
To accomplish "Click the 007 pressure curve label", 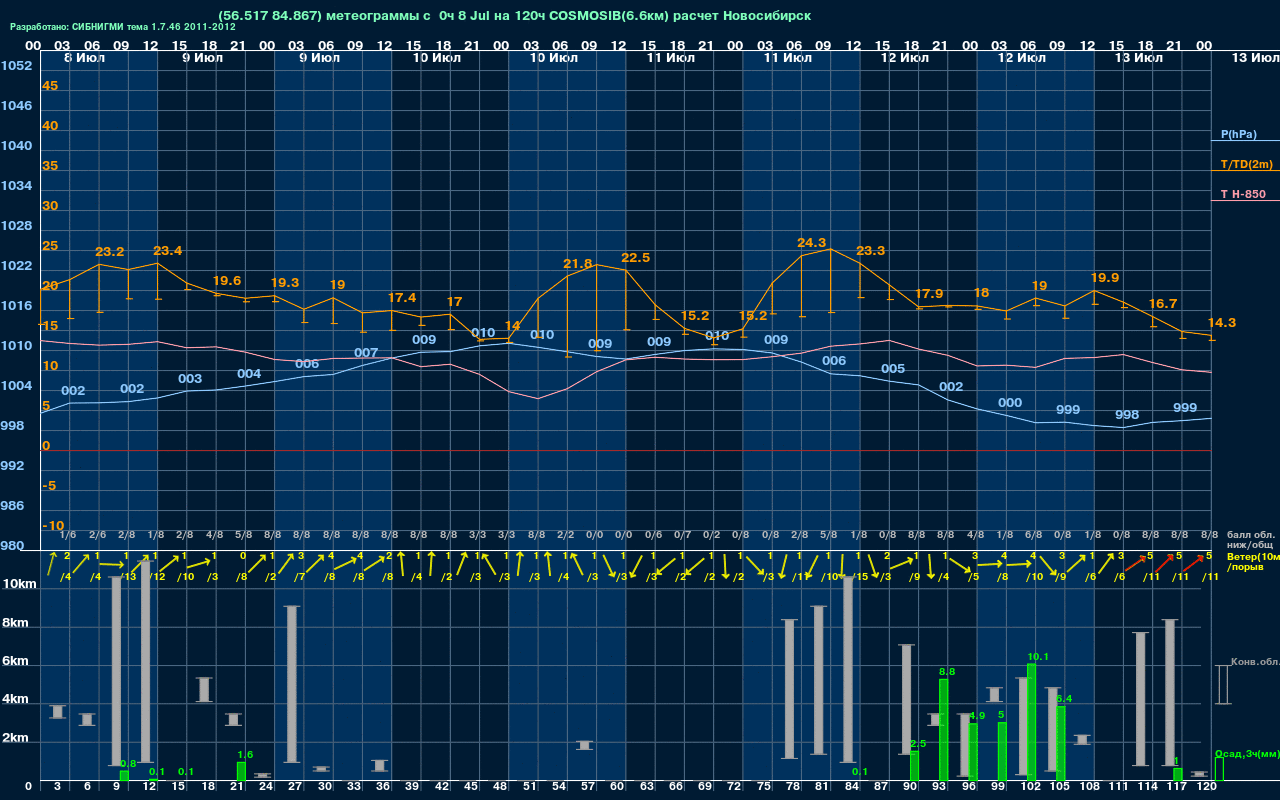I will click(366, 353).
